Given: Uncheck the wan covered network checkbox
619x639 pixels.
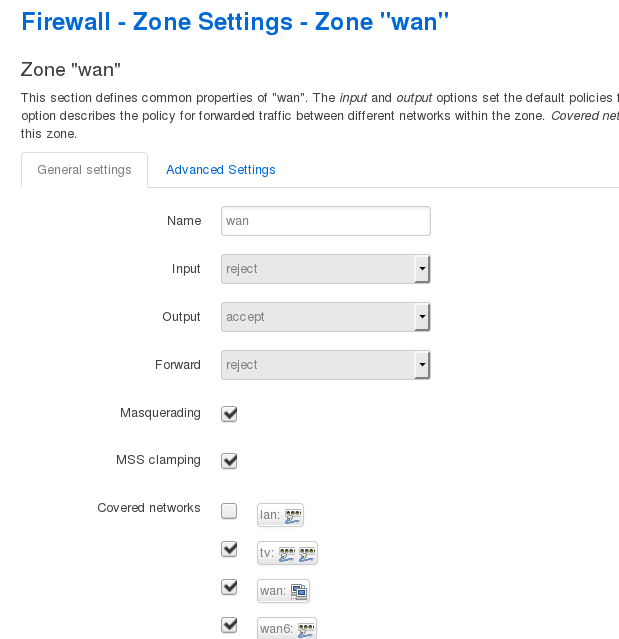Looking at the screenshot, I should (229, 586).
